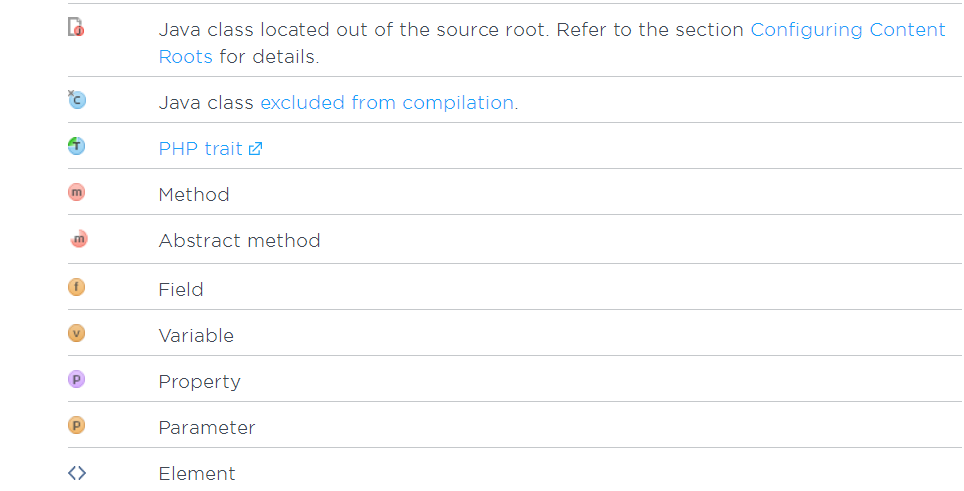Click the external link arrow beside PHP trait
This screenshot has height=491, width=964.
pyautogui.click(x=255, y=149)
